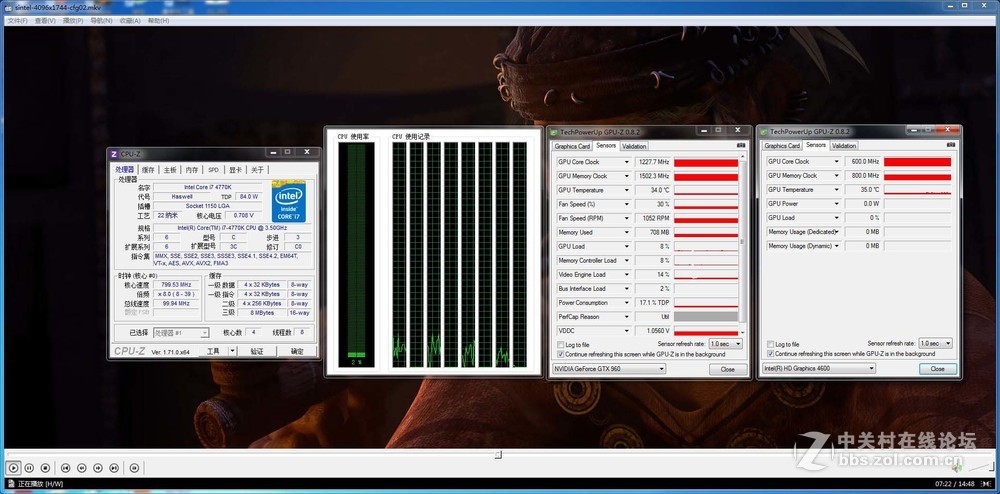Click the video seek bar handle
The height and width of the screenshot is (494, 1000).
point(498,454)
